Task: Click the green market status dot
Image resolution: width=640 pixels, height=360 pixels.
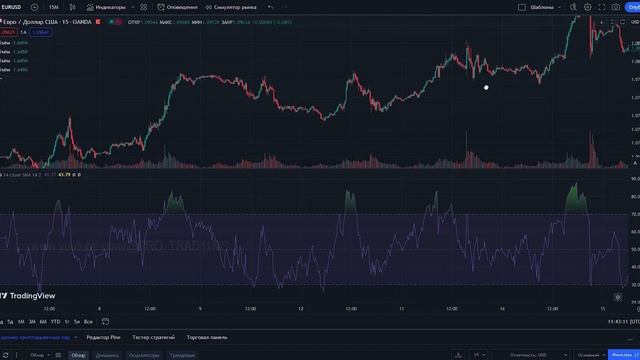Action: pos(111,22)
